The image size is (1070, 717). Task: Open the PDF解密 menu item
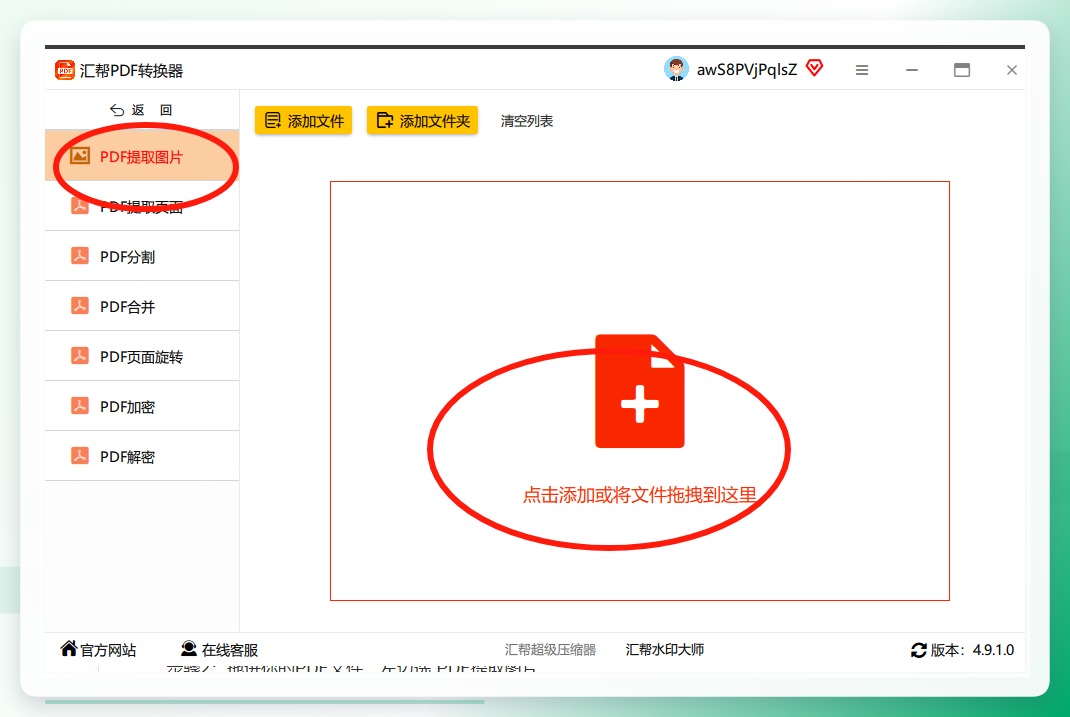142,456
